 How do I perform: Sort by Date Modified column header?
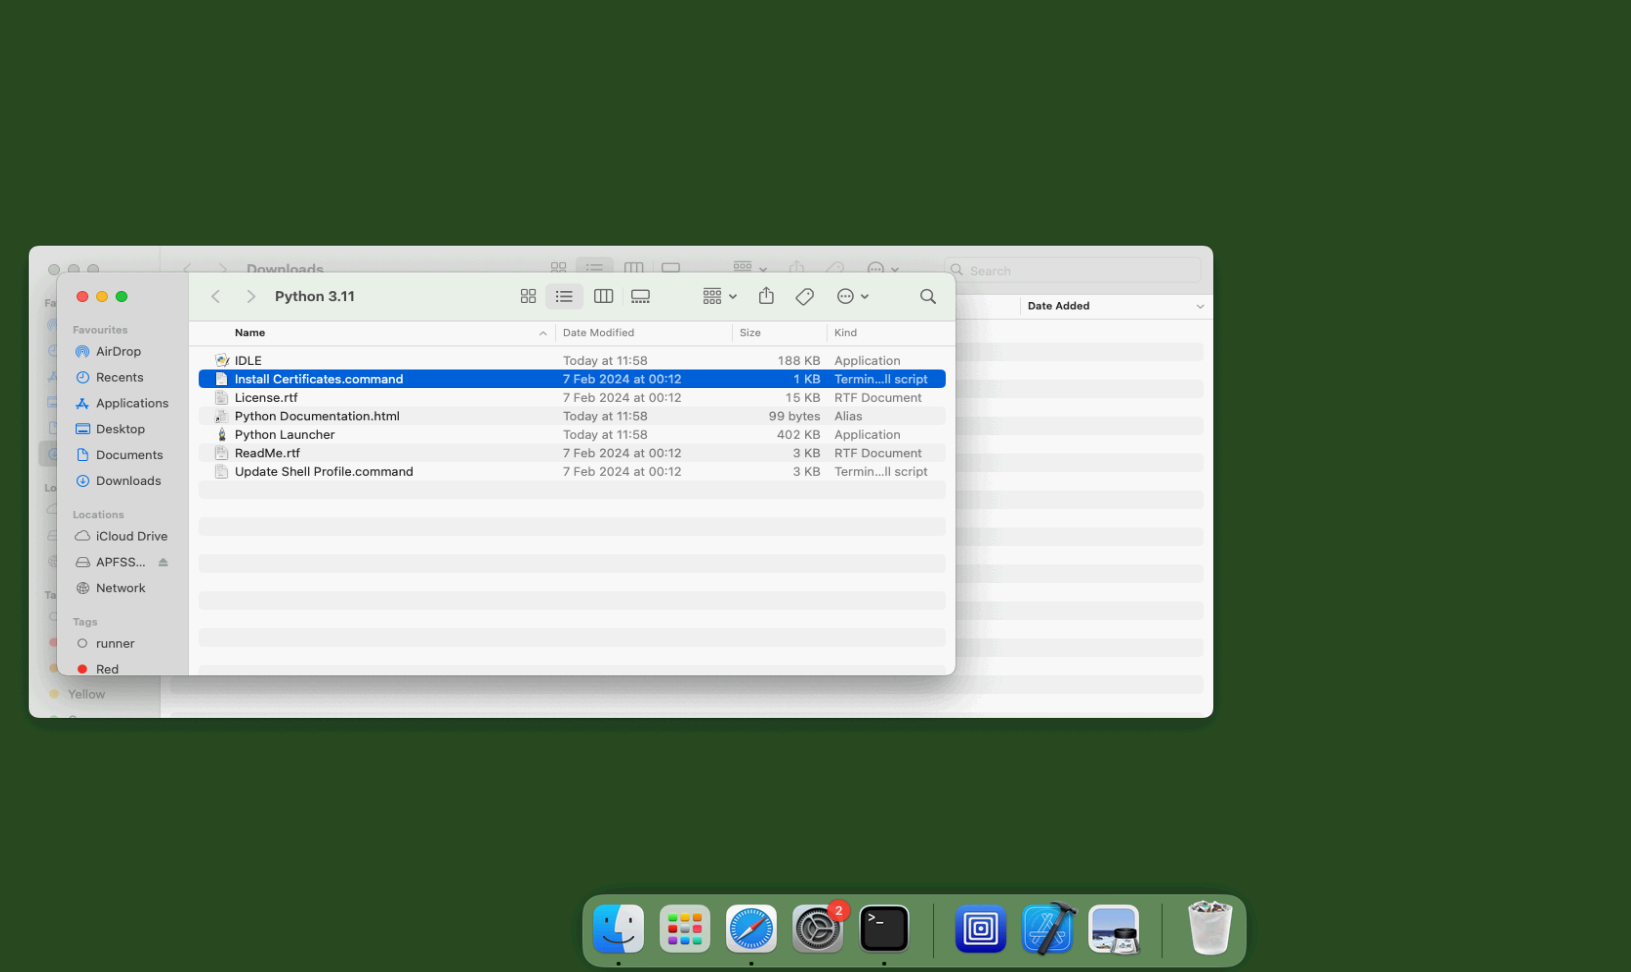[598, 333]
